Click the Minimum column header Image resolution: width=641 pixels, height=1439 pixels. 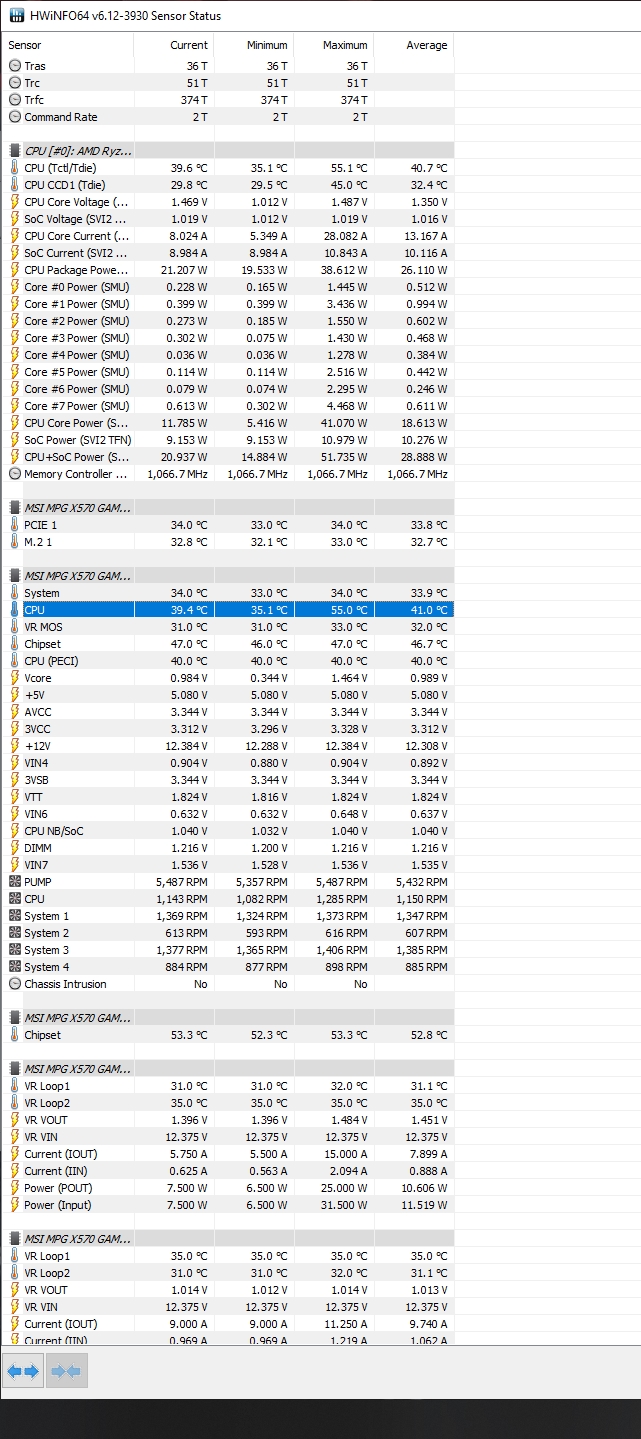(x=254, y=45)
